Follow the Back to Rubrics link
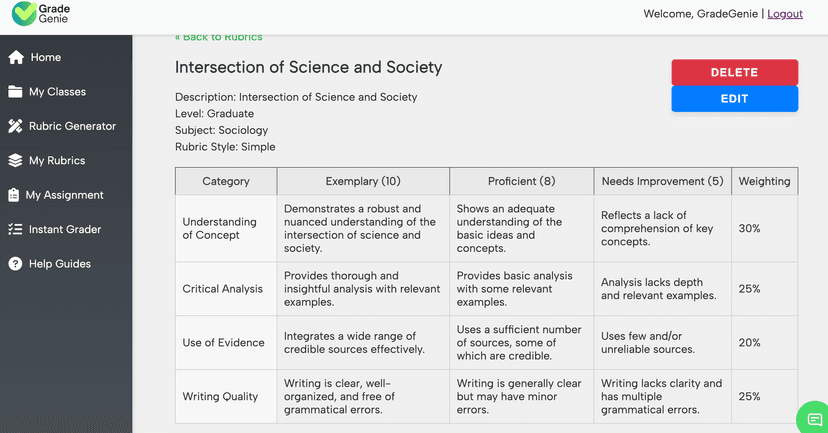This screenshot has height=433, width=828. click(218, 37)
